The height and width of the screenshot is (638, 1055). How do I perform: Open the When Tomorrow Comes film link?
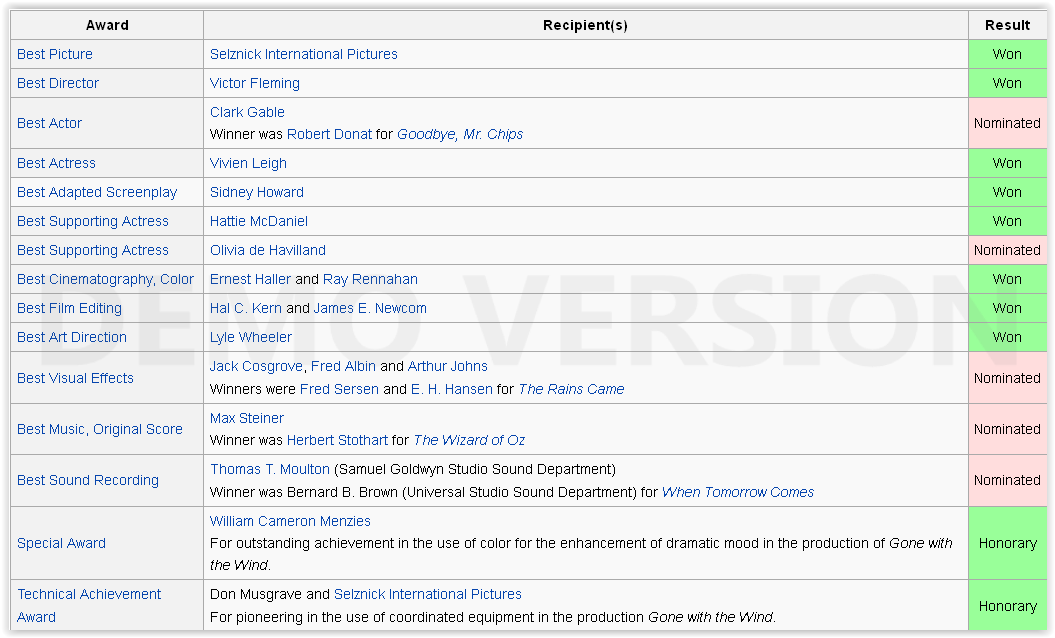[x=738, y=492]
